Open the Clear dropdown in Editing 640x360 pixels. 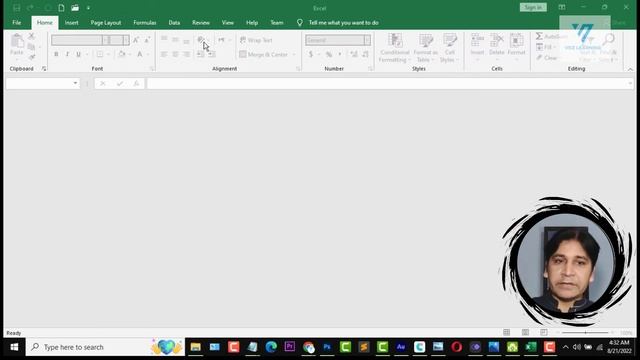[547, 58]
